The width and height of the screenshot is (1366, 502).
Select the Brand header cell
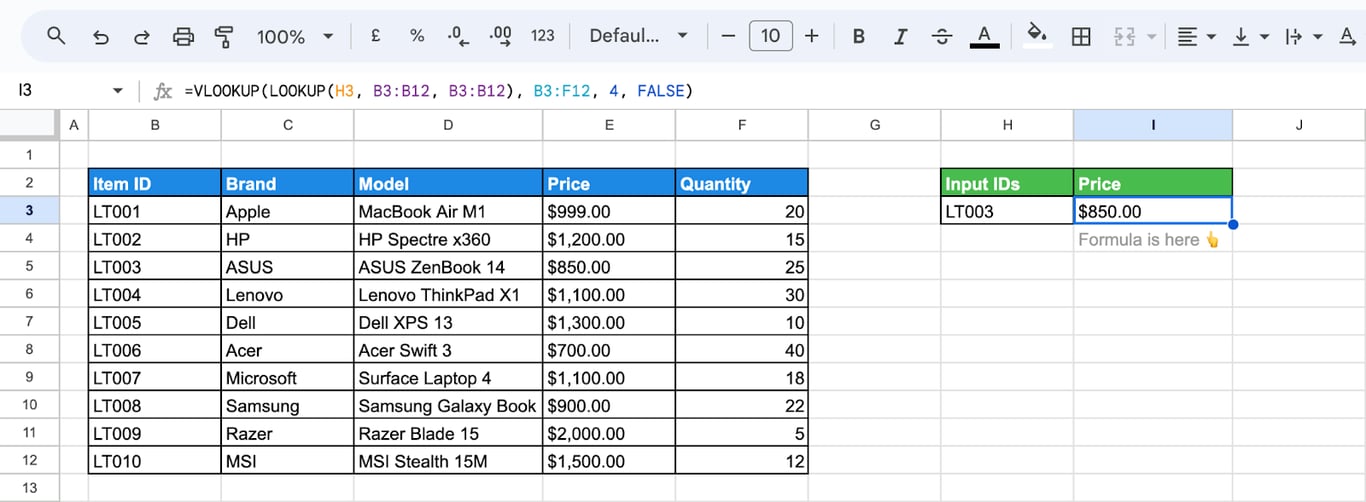(288, 183)
